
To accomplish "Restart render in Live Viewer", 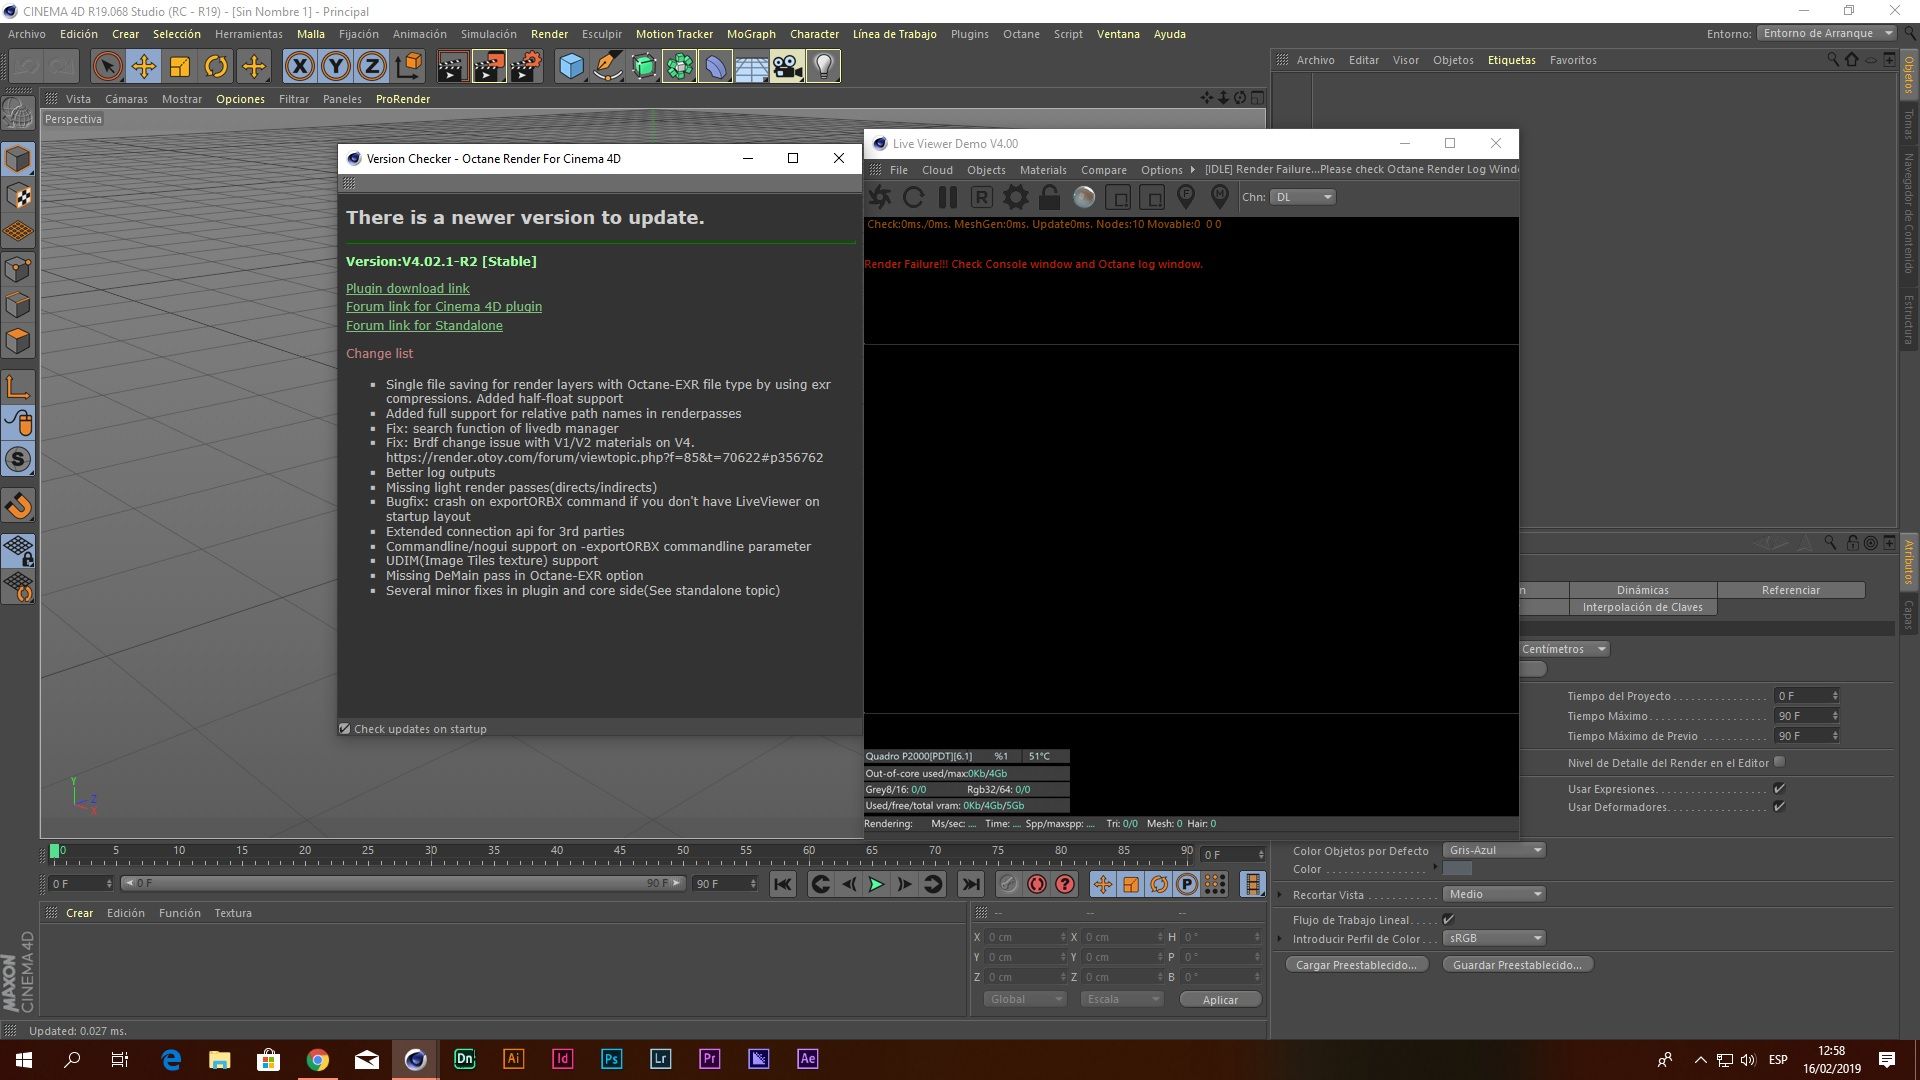I will tap(914, 197).
